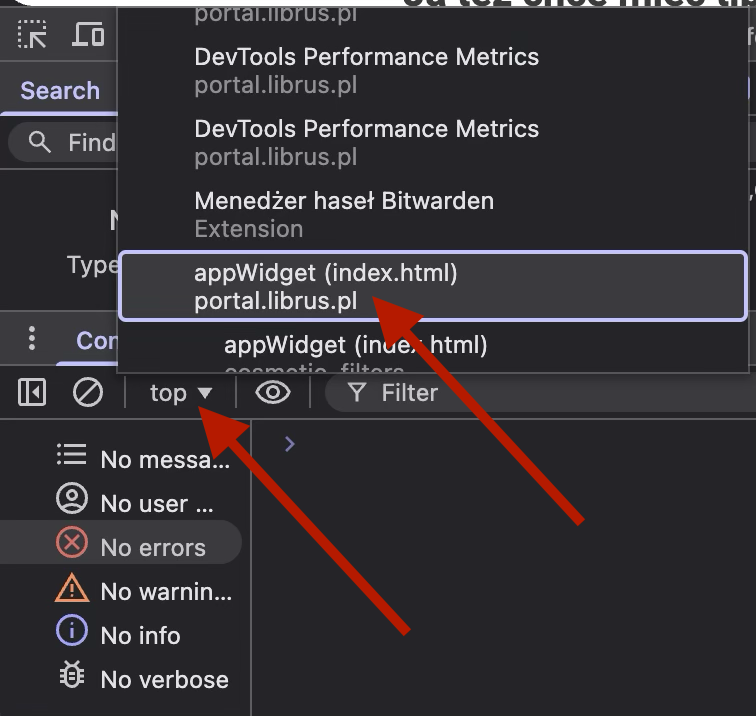Open the top JavaScript context dropdown
The width and height of the screenshot is (756, 716).
coord(180,393)
